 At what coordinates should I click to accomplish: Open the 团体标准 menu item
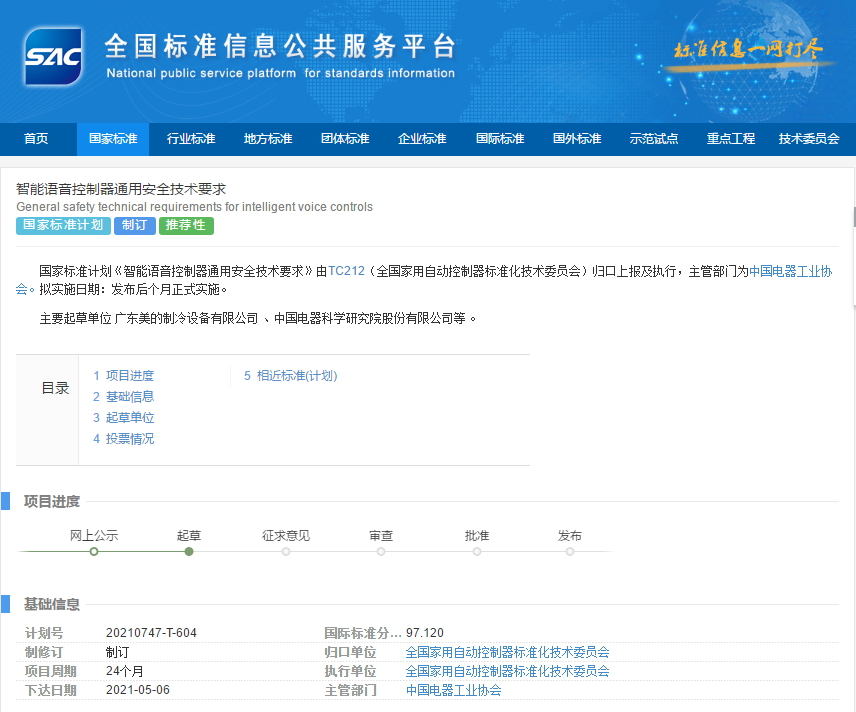point(345,139)
